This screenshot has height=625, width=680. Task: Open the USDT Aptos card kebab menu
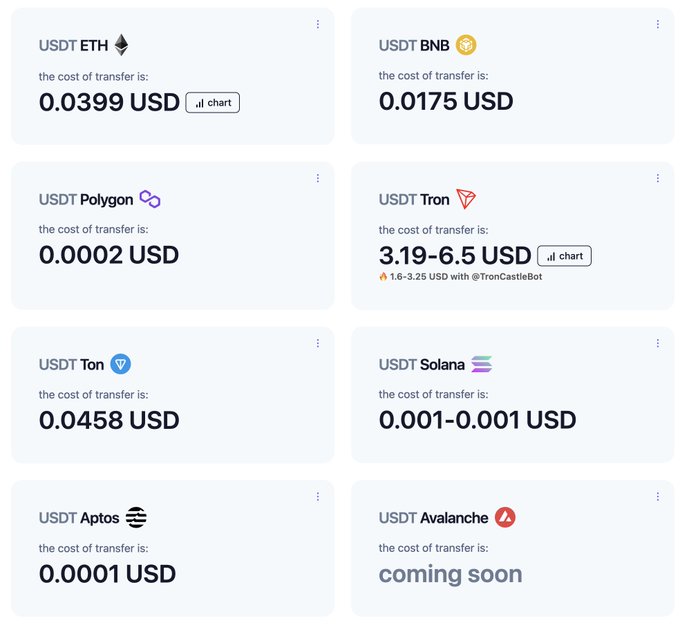pyautogui.click(x=318, y=496)
